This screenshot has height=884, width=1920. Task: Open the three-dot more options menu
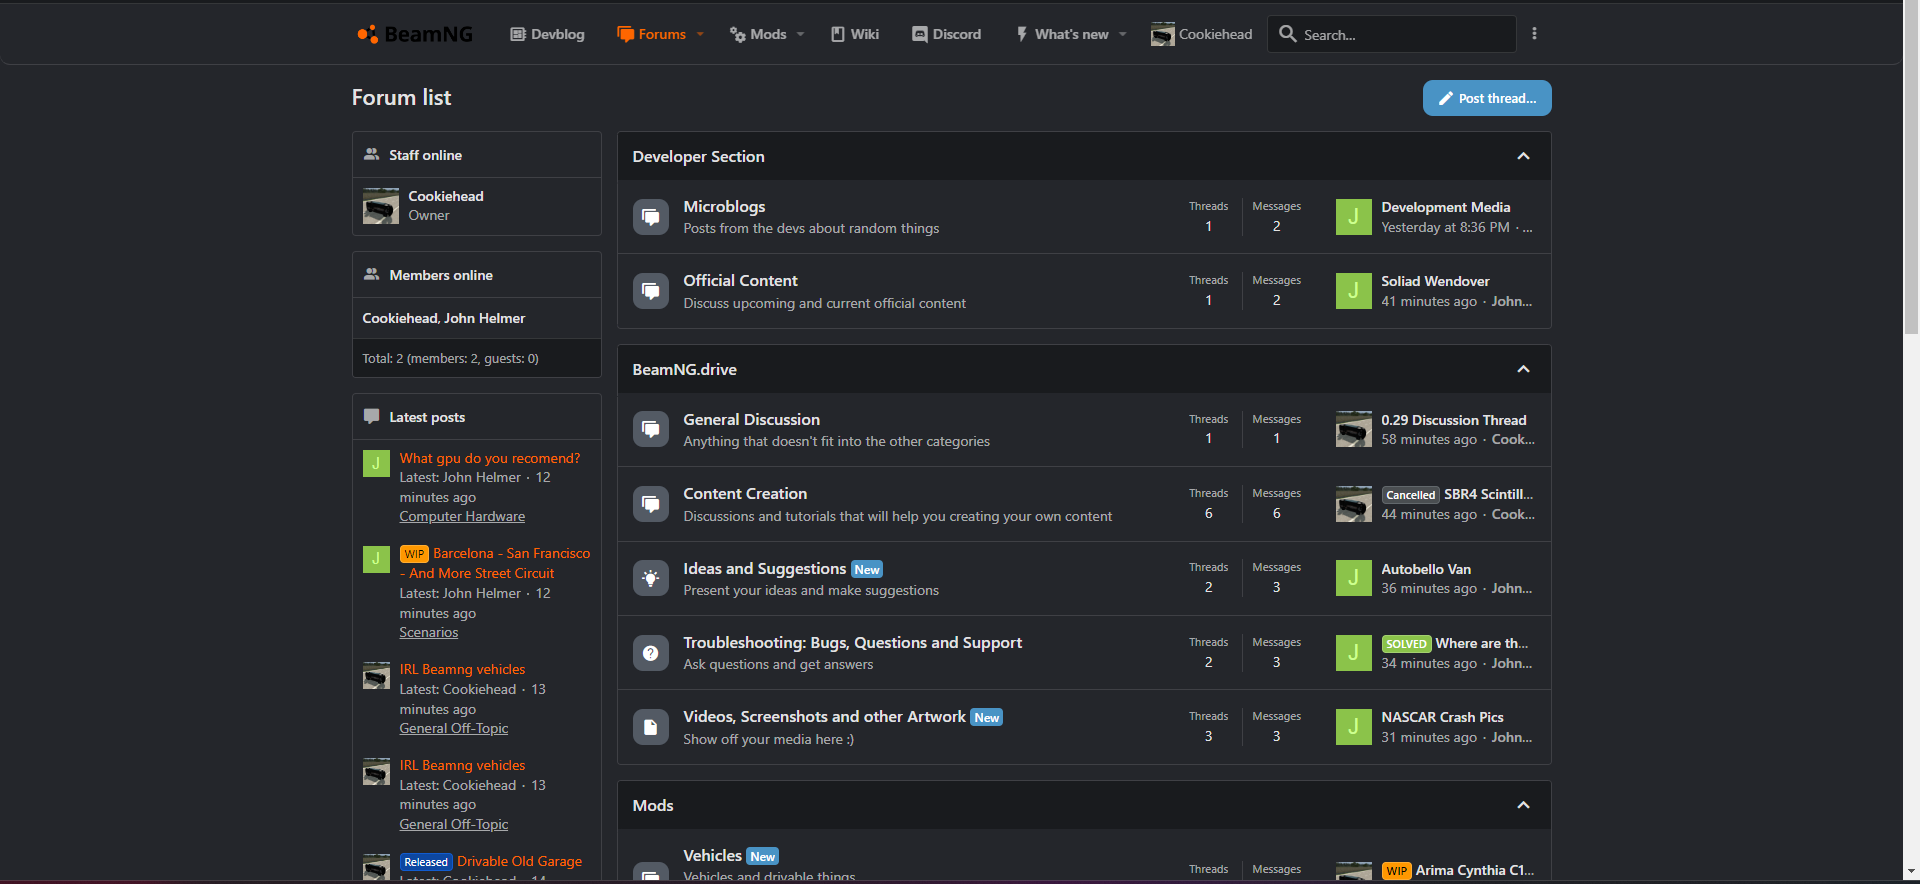point(1534,34)
